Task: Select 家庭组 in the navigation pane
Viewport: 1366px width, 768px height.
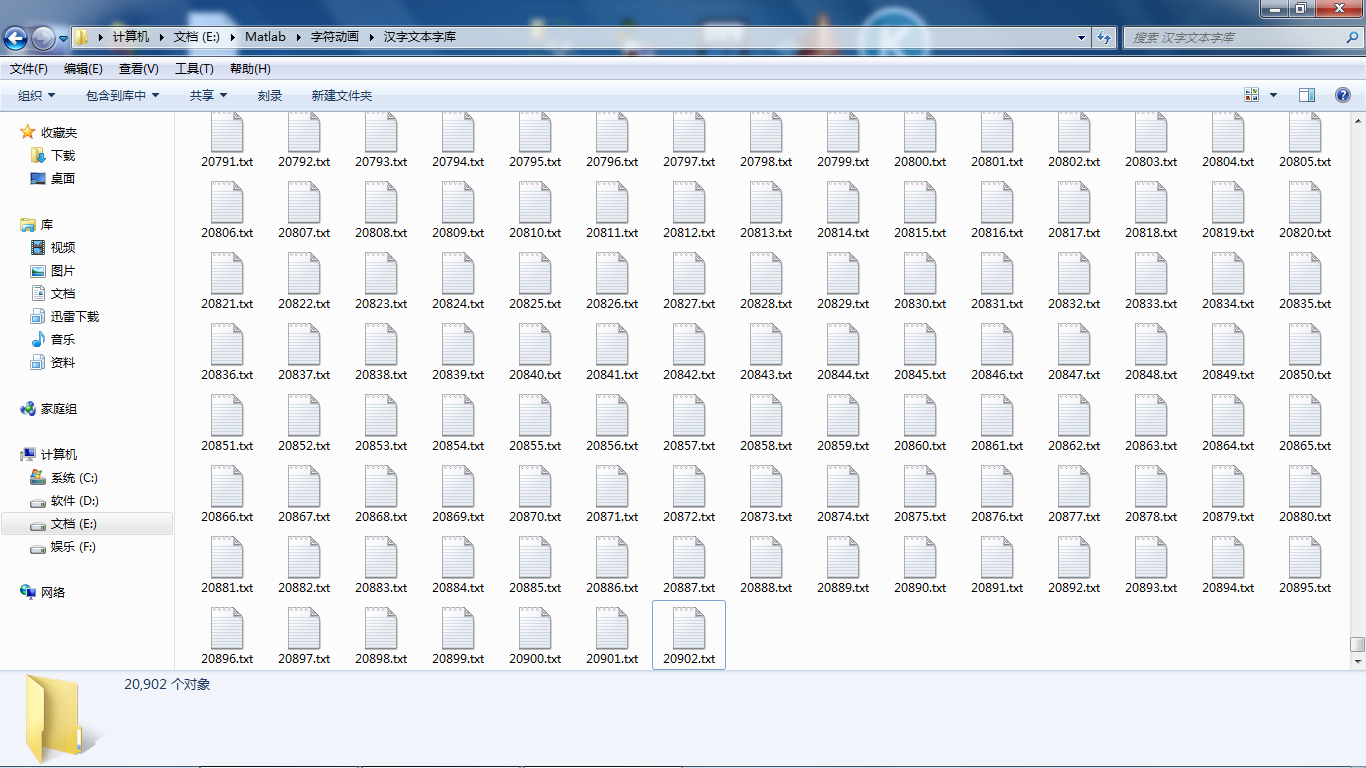Action: pyautogui.click(x=59, y=408)
